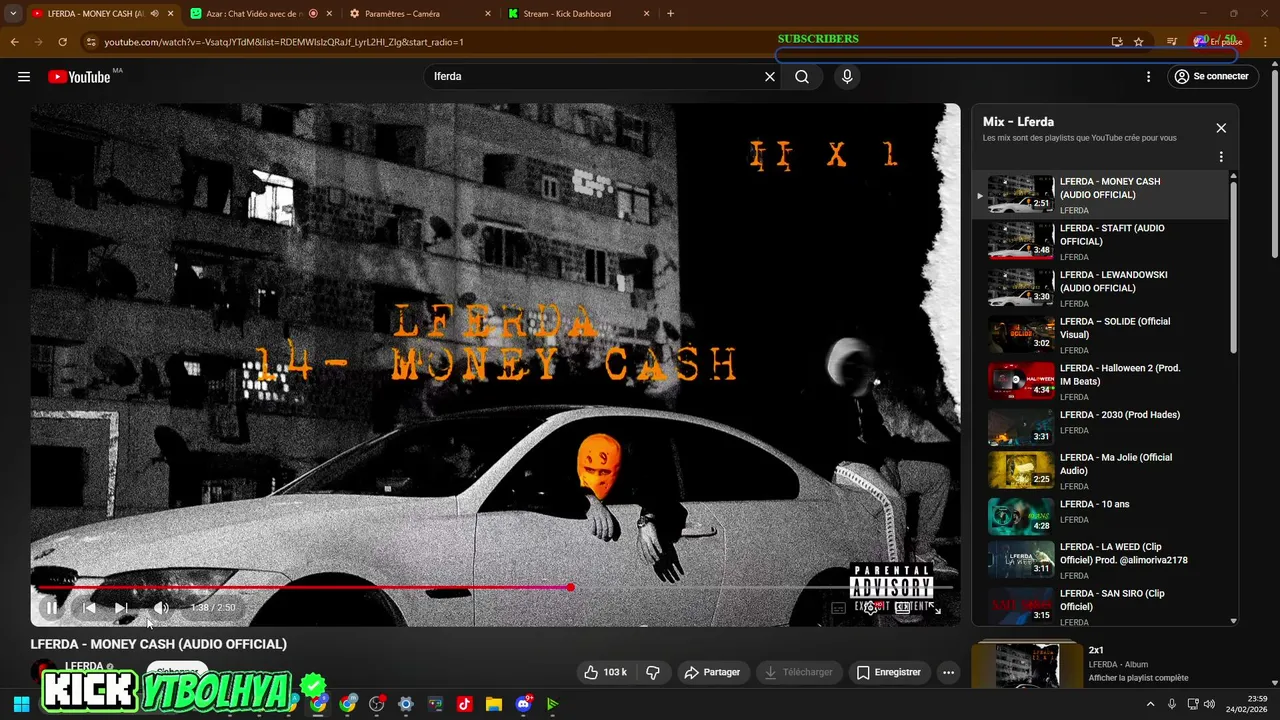Dislike the MONEY CASH video
Image resolution: width=1280 pixels, height=720 pixels.
(653, 672)
